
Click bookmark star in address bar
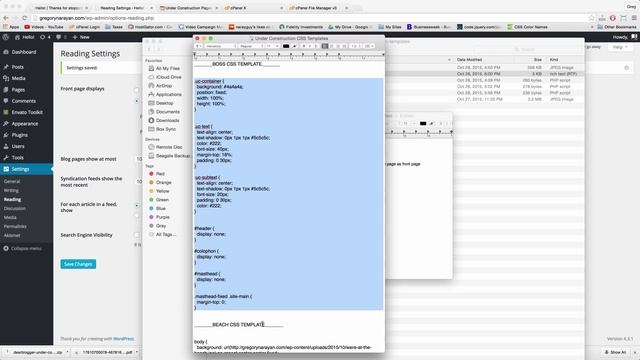pos(592,18)
